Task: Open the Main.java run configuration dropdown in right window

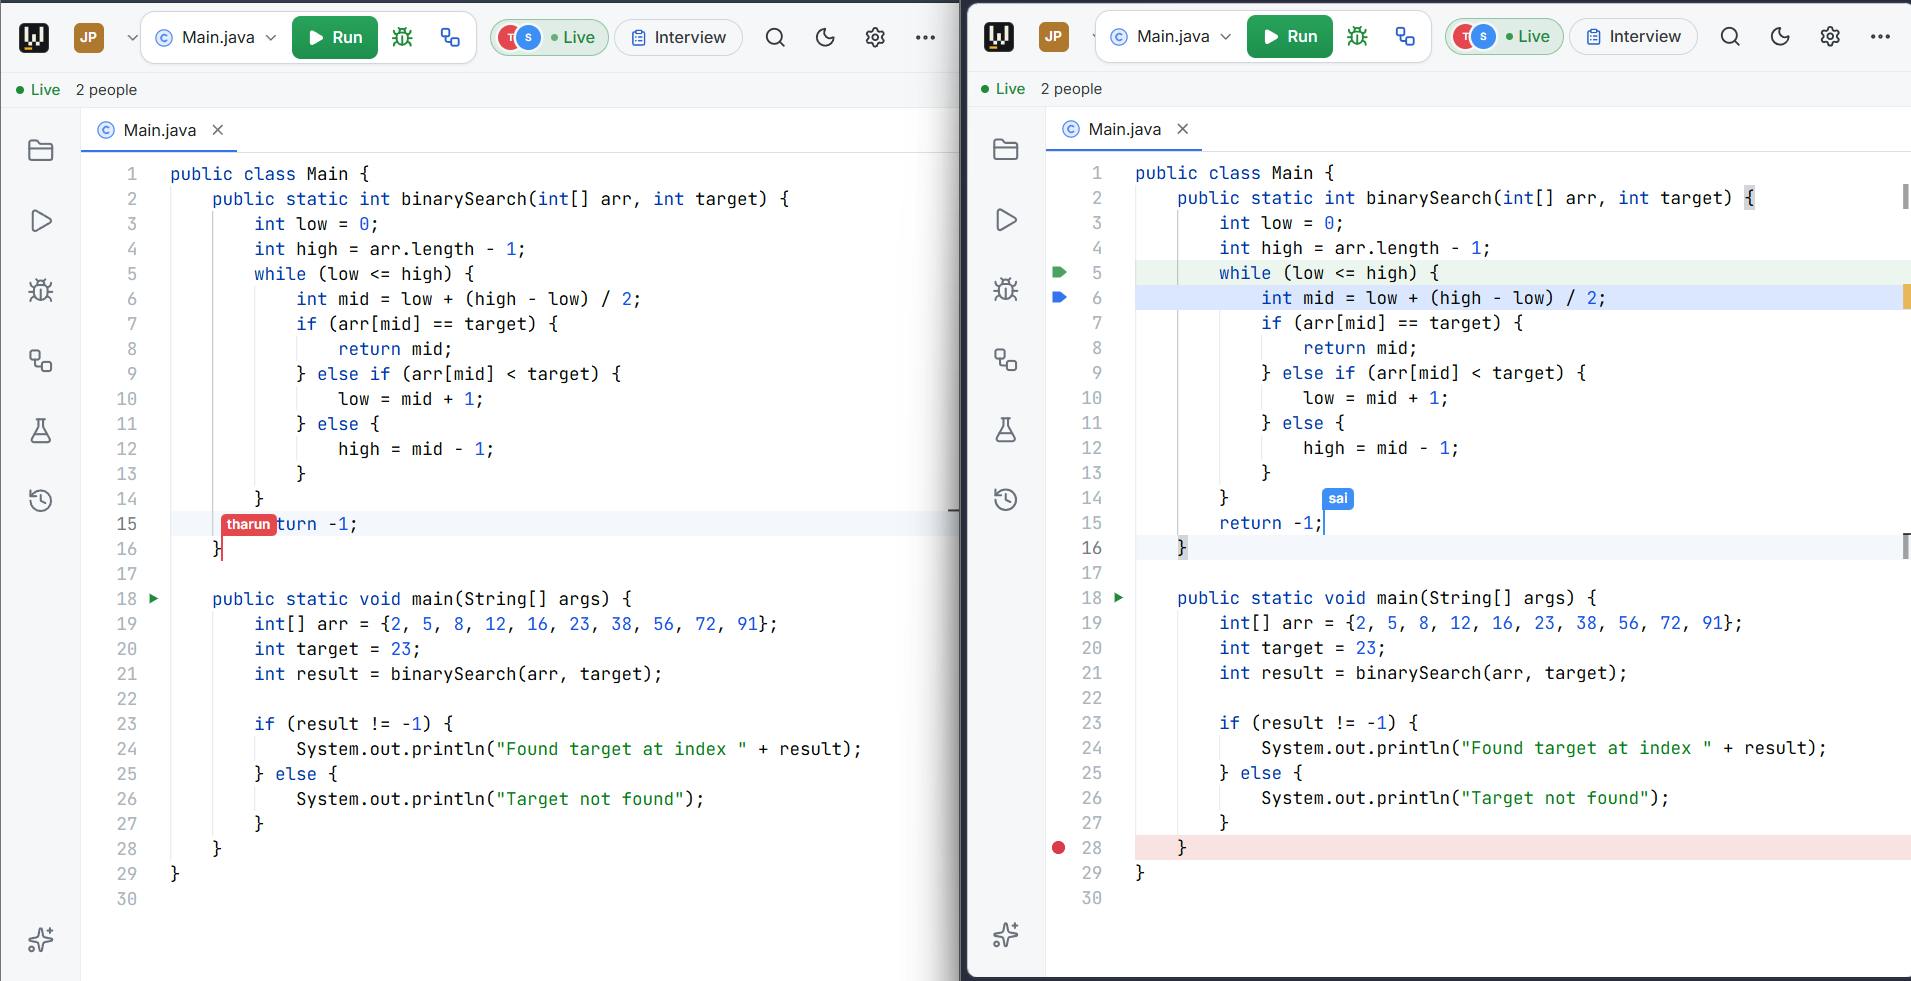Action: click(1171, 36)
